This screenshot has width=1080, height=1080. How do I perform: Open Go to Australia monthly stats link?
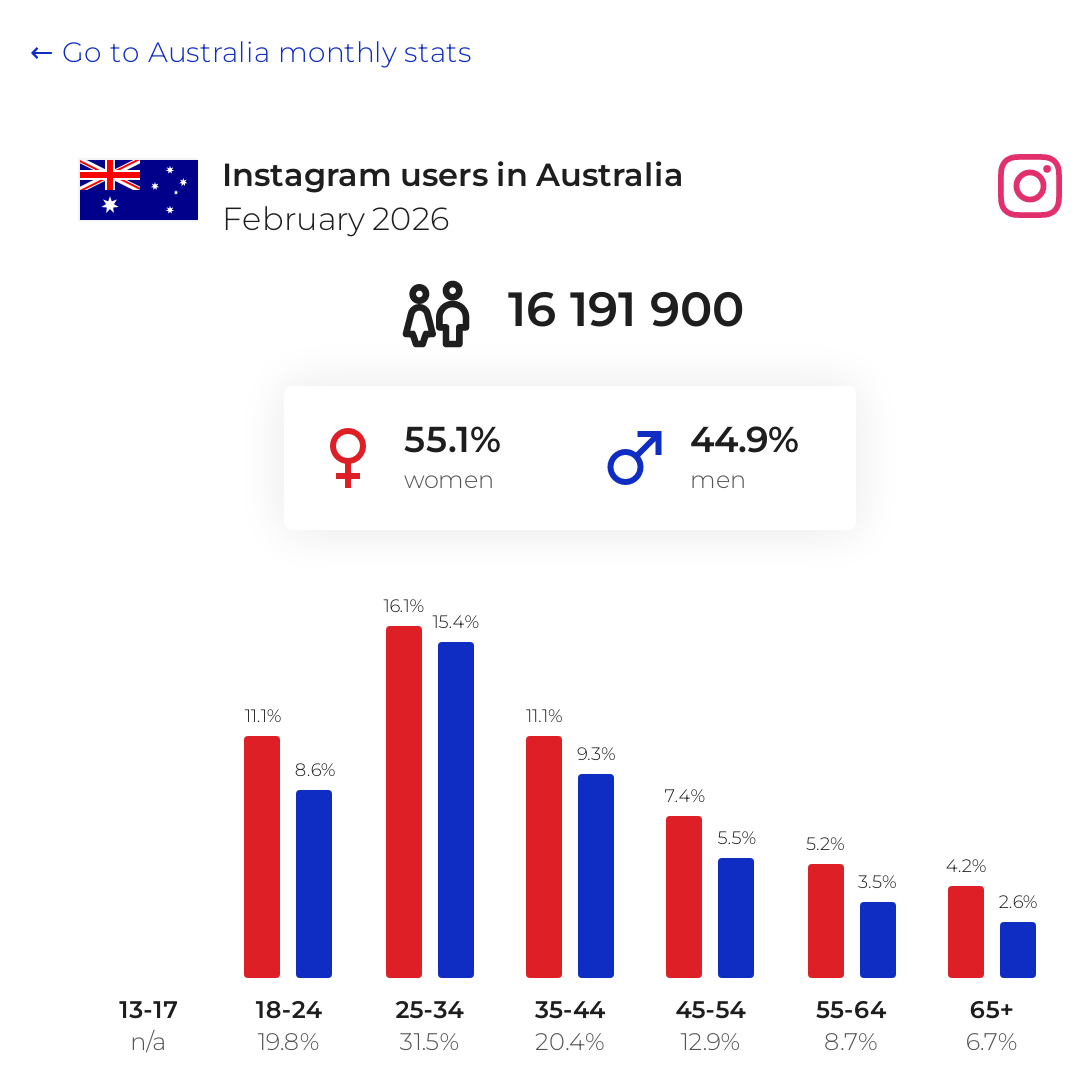pyautogui.click(x=251, y=52)
